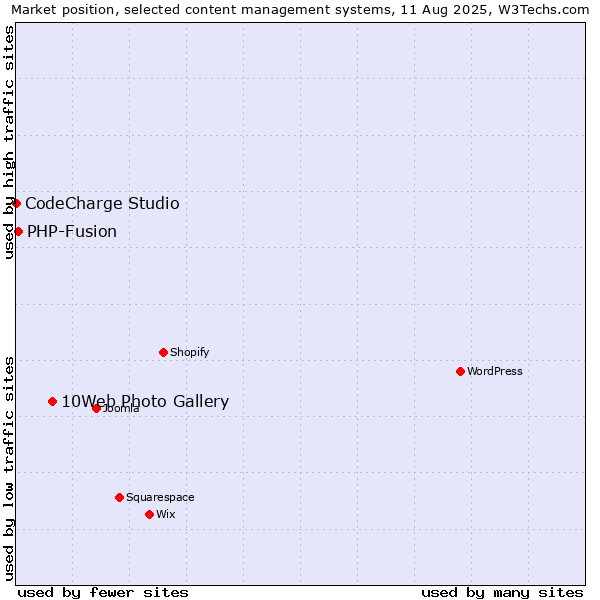Screen dimensions: 600x600
Task: Click the 'used by low traffic sites' label
Action: click(8, 469)
